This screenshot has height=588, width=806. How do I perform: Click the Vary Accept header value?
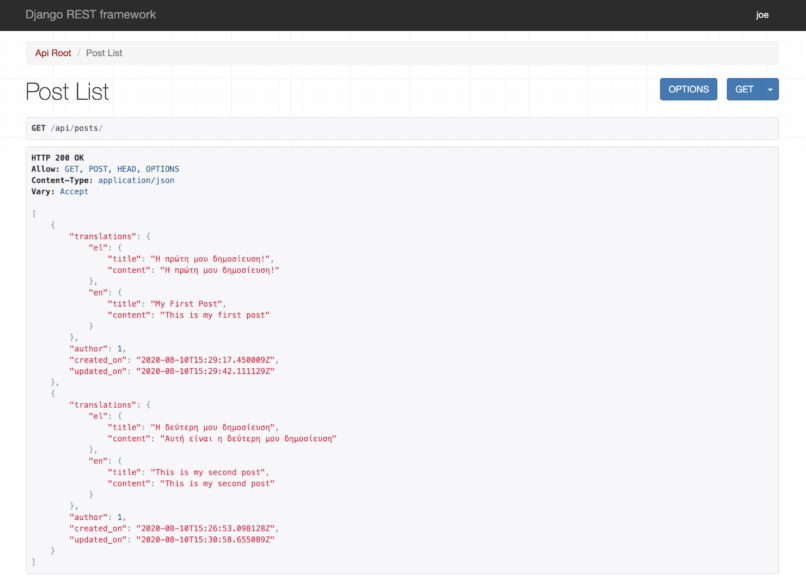pos(74,192)
